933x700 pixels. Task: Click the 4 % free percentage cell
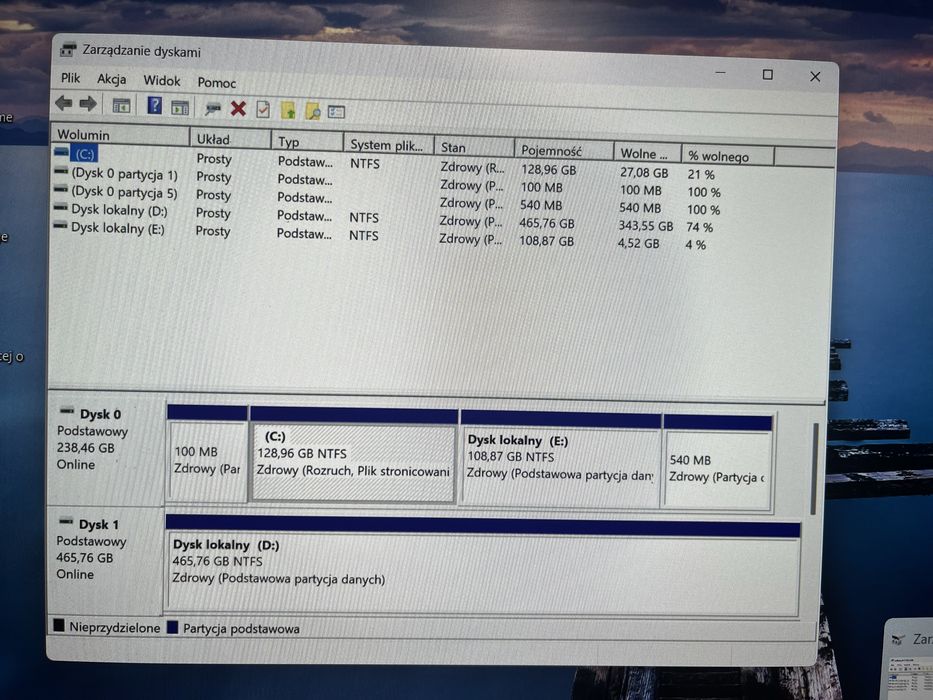(695, 245)
